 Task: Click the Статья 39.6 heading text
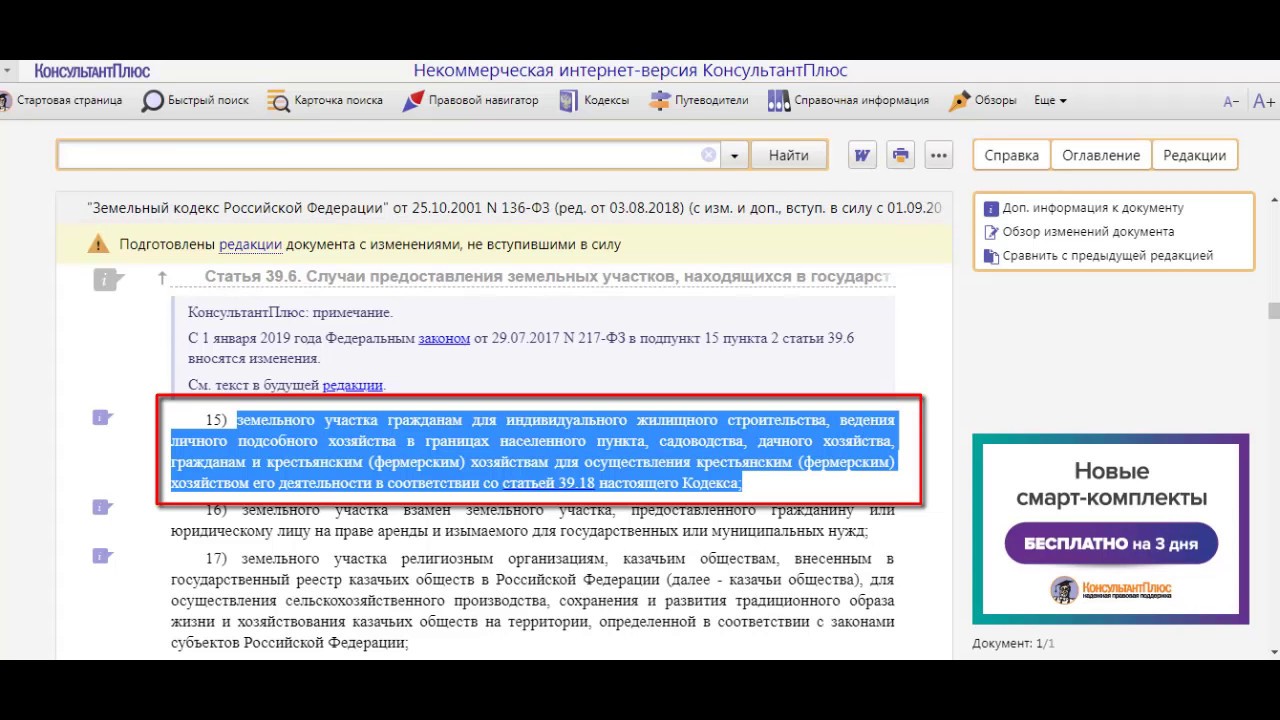coord(547,276)
